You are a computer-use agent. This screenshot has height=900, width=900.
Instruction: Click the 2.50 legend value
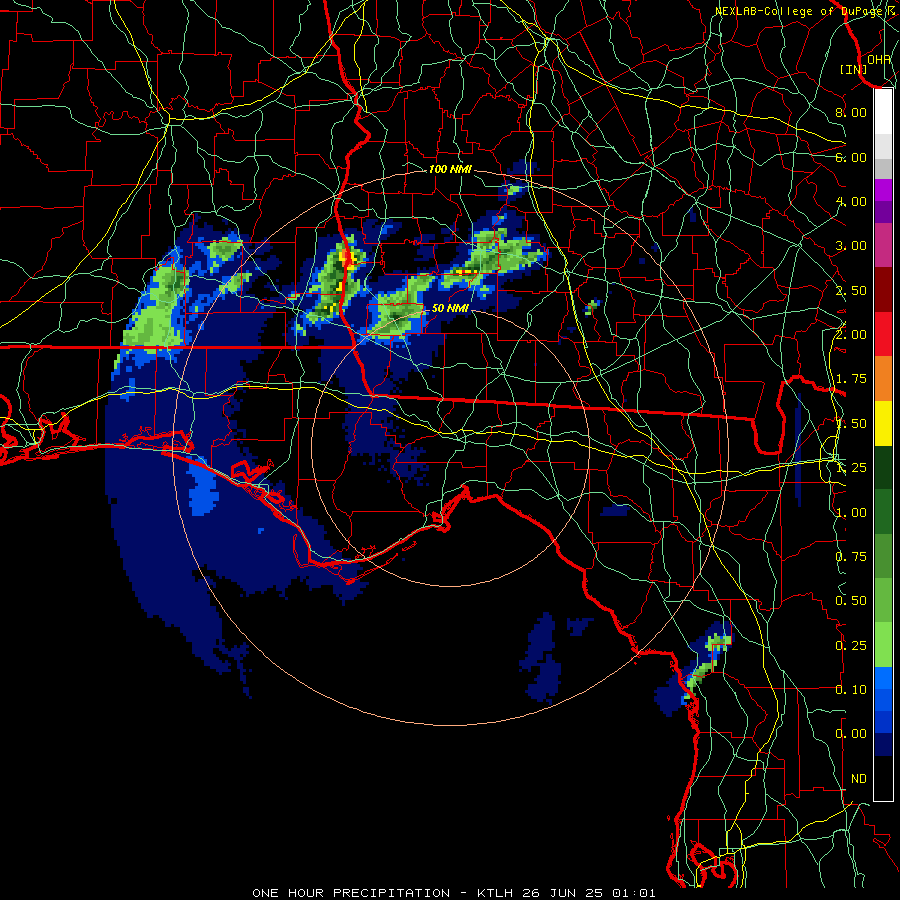pyautogui.click(x=851, y=290)
